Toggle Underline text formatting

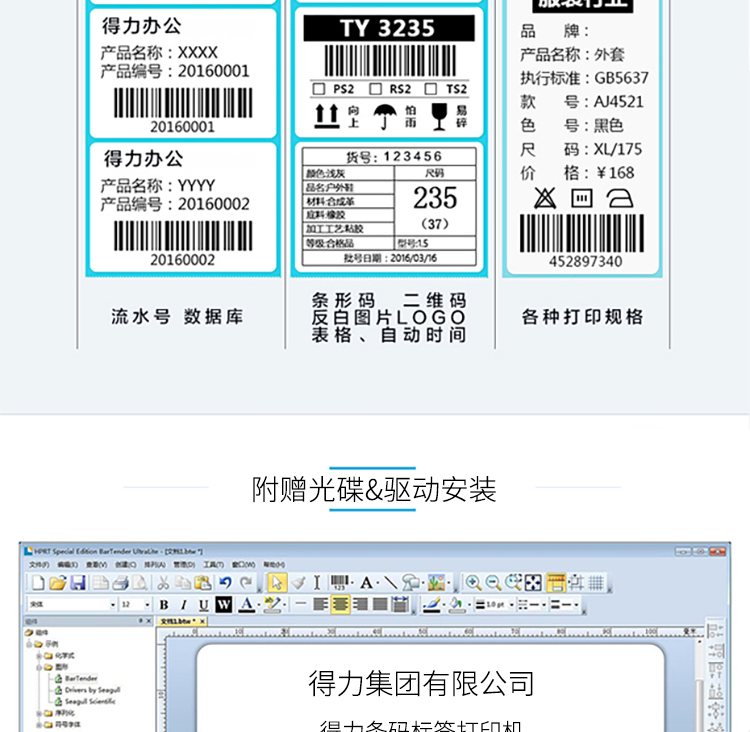(x=204, y=605)
